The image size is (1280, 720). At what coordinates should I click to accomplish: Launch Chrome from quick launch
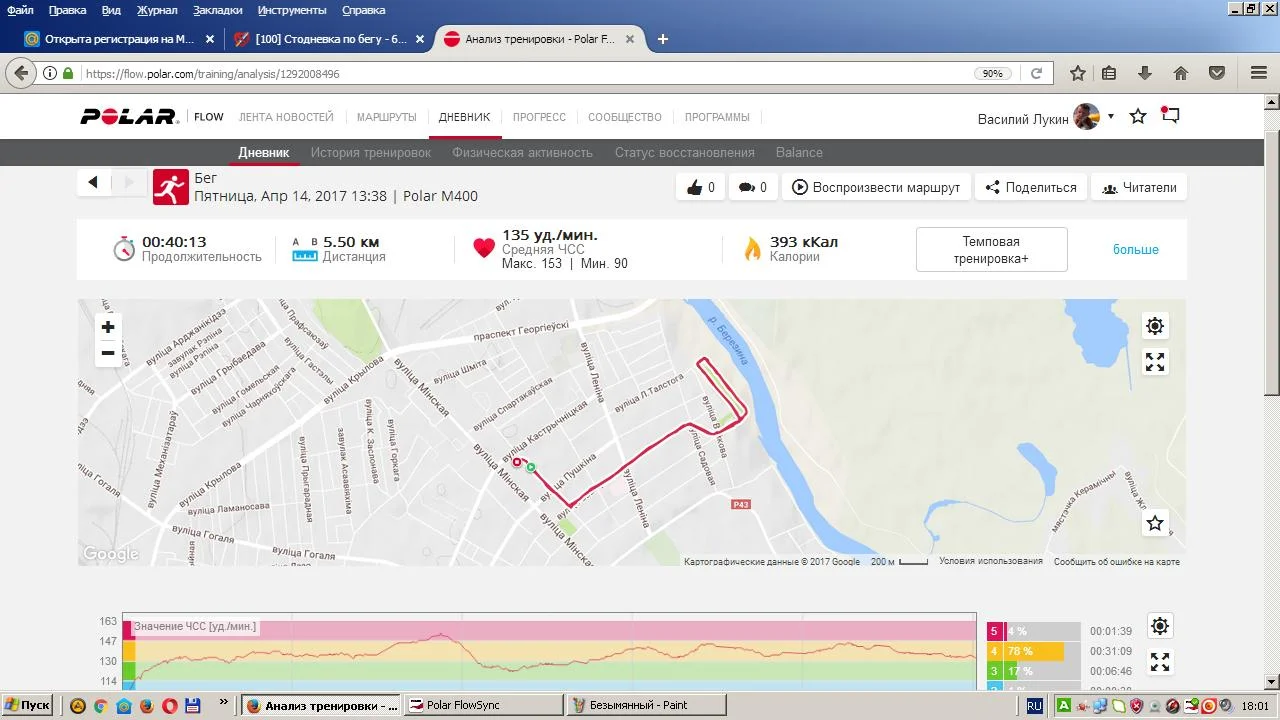click(101, 705)
